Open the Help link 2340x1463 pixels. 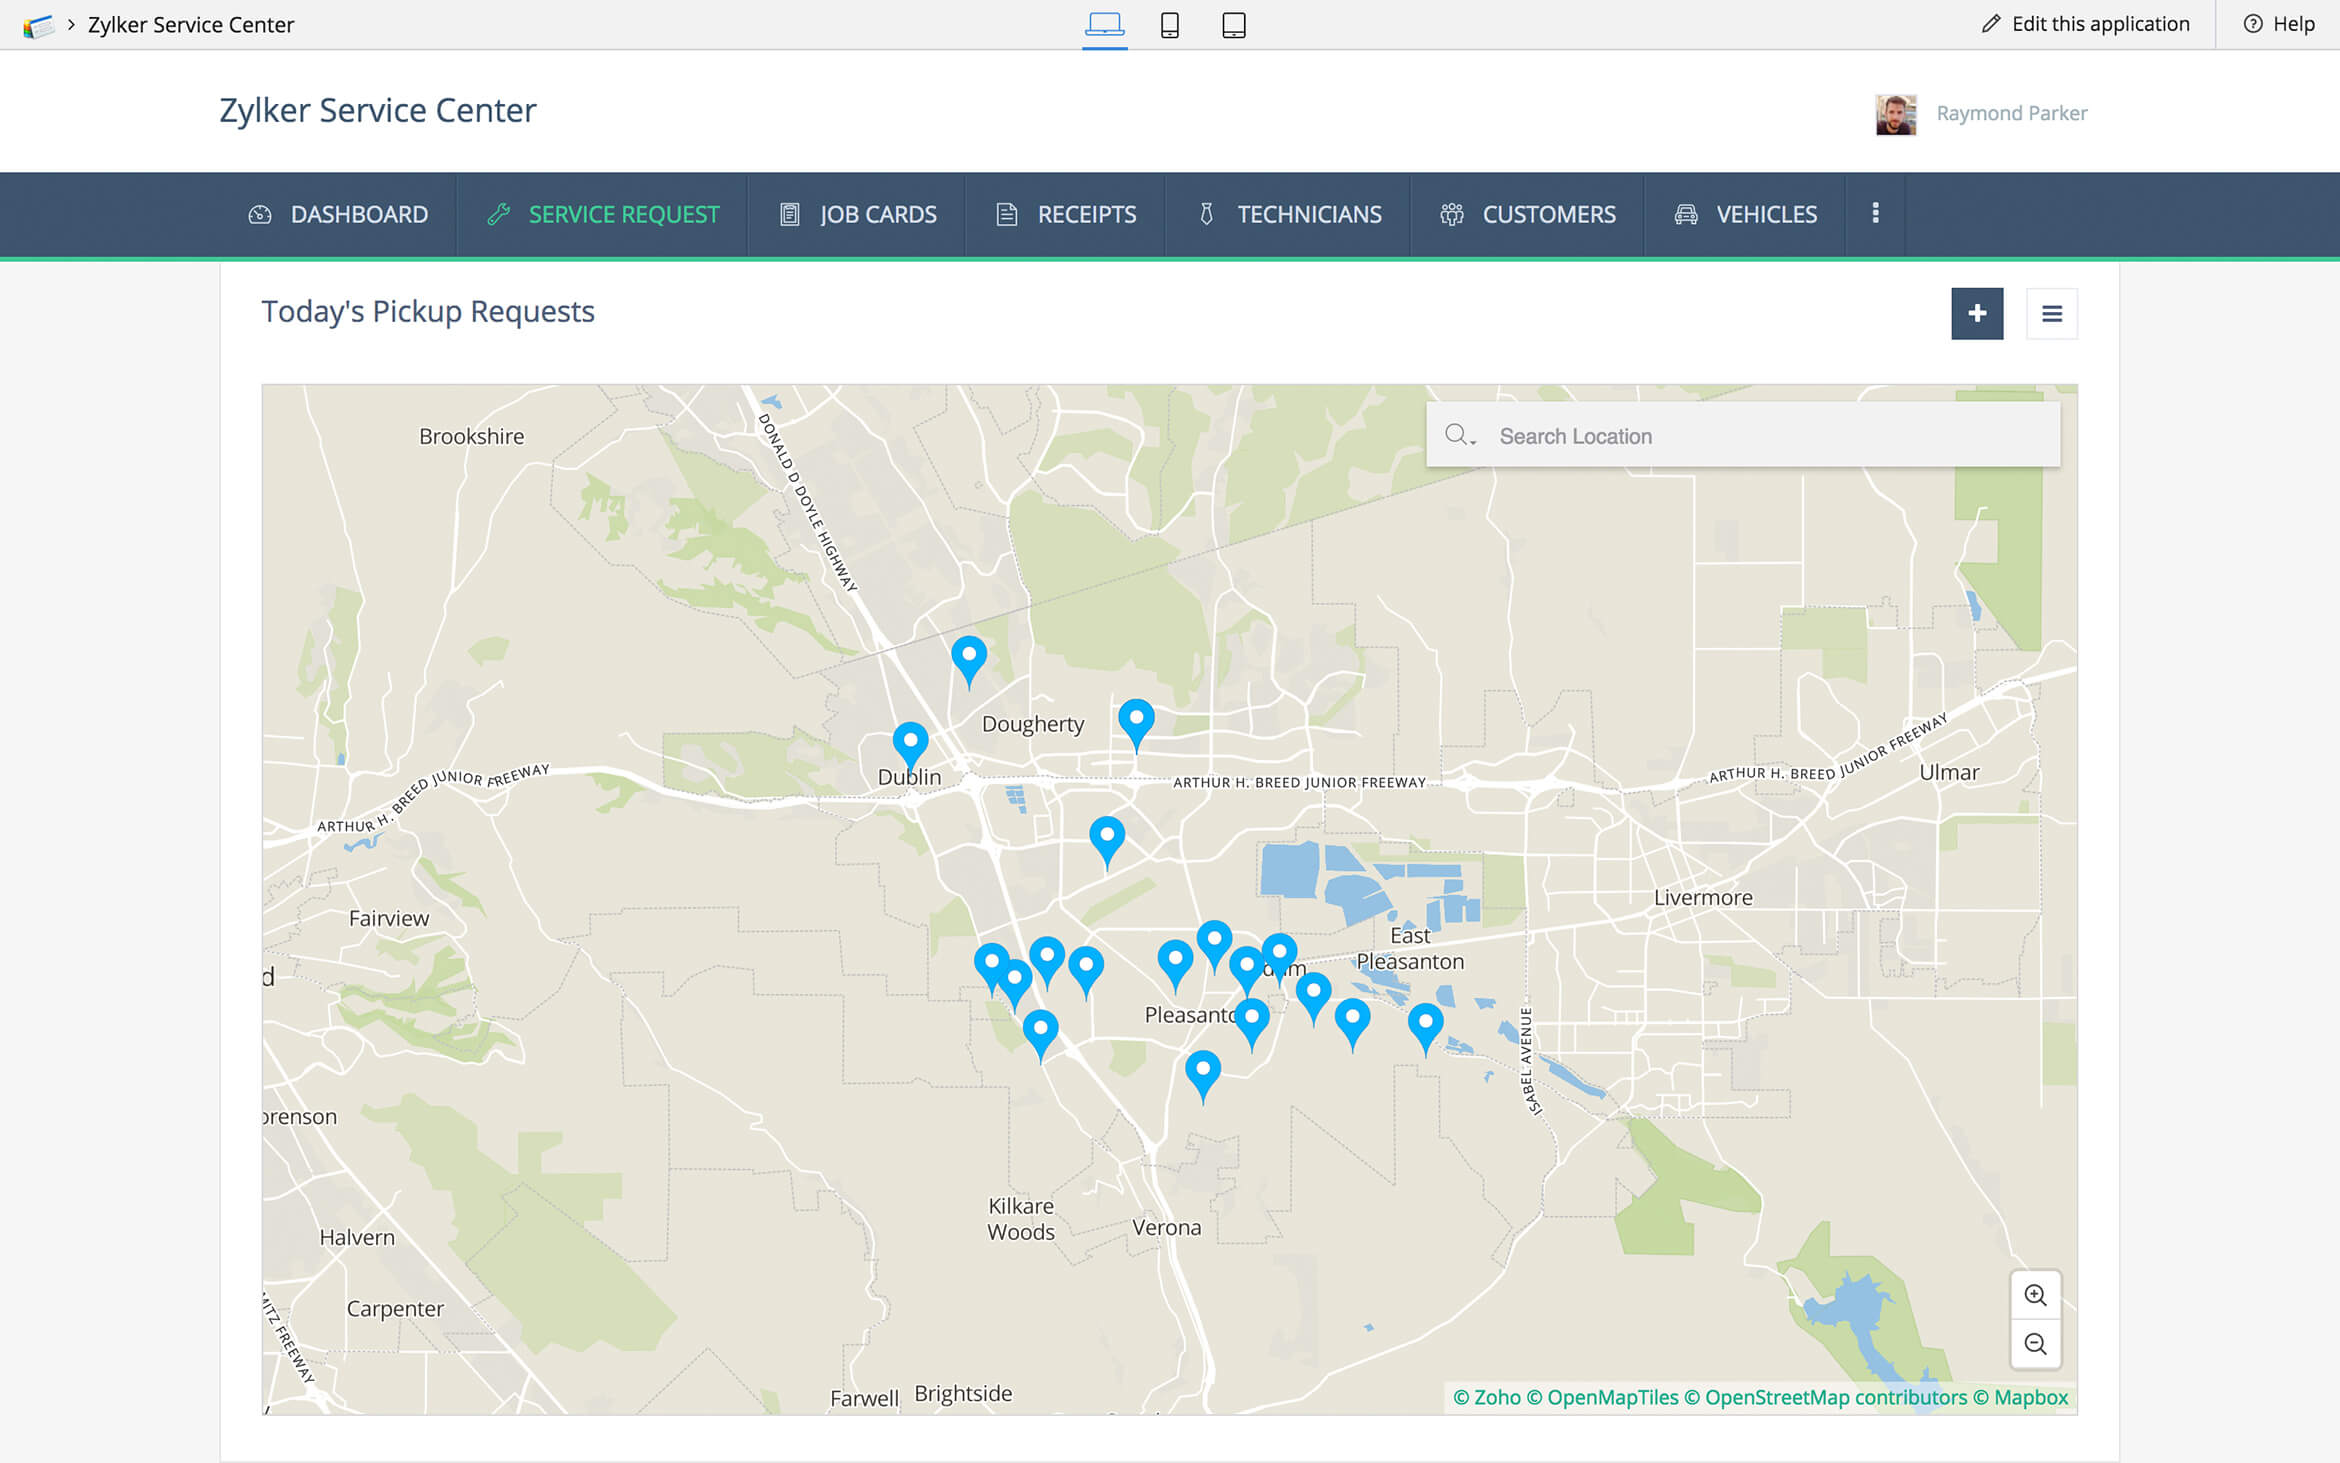coord(2279,24)
